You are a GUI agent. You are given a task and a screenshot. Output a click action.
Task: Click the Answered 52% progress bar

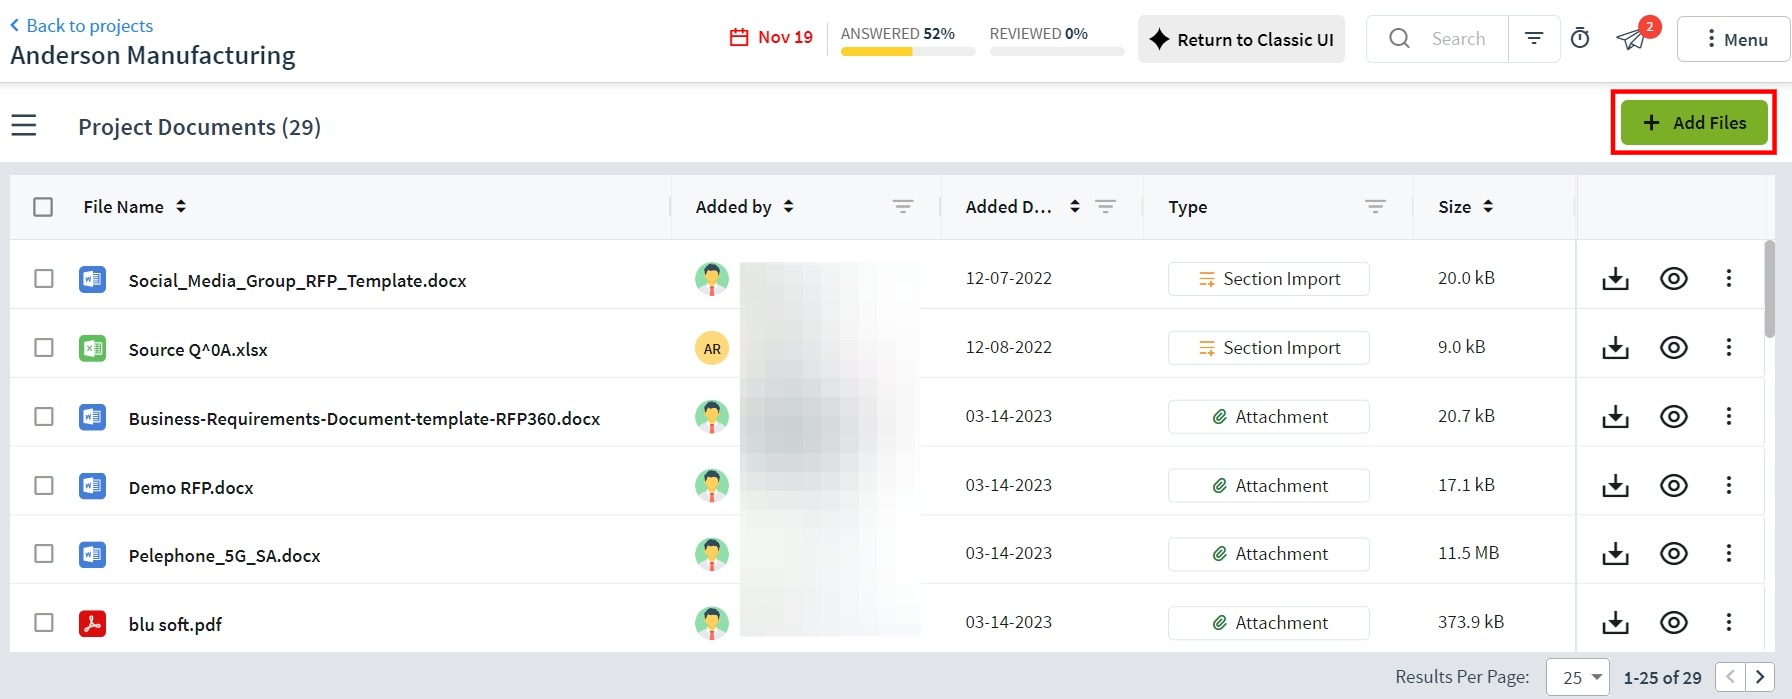coord(908,51)
